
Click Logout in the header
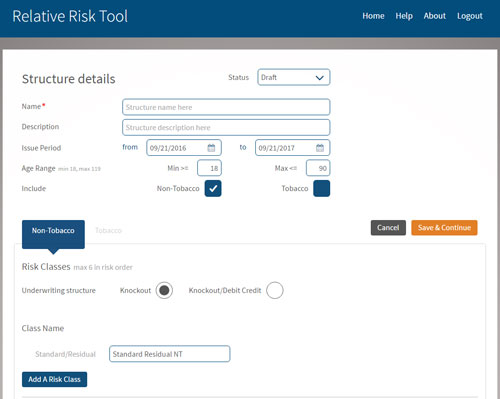click(470, 16)
